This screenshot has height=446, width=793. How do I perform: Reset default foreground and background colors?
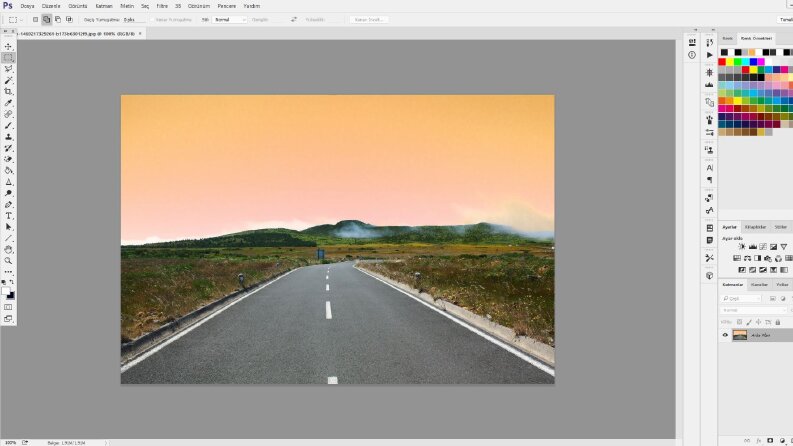pyautogui.click(x=4, y=282)
